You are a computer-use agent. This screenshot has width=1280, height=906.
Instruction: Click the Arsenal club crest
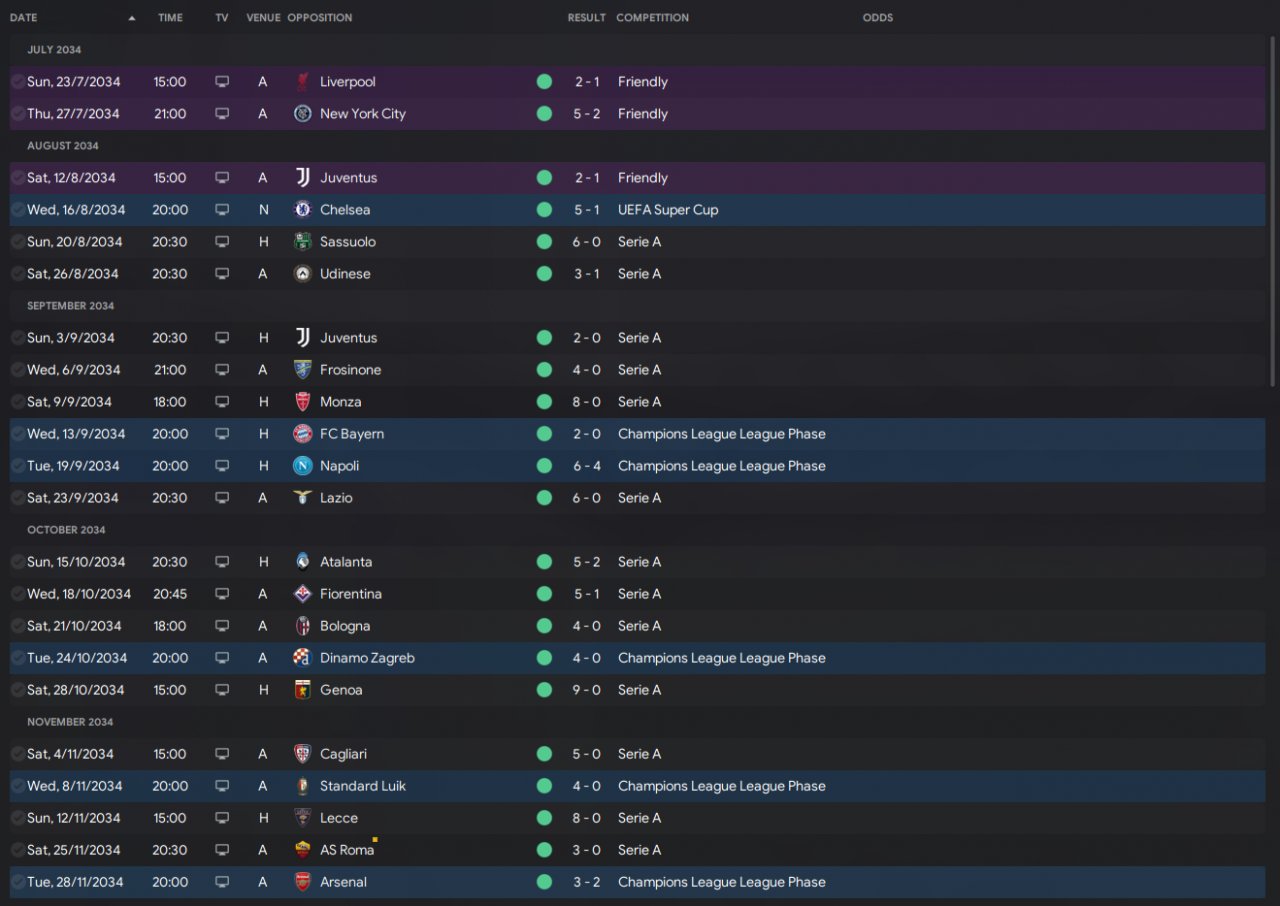coord(303,882)
